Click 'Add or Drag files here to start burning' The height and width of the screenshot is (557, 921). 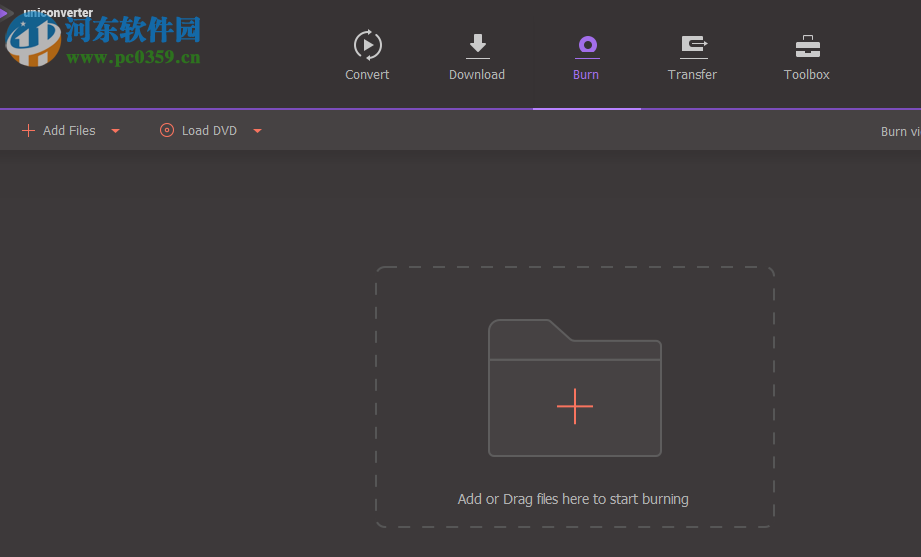(573, 499)
